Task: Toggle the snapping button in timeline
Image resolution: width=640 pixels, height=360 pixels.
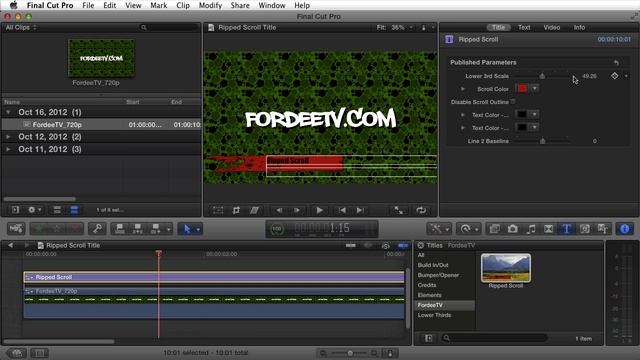Action: 403,245
